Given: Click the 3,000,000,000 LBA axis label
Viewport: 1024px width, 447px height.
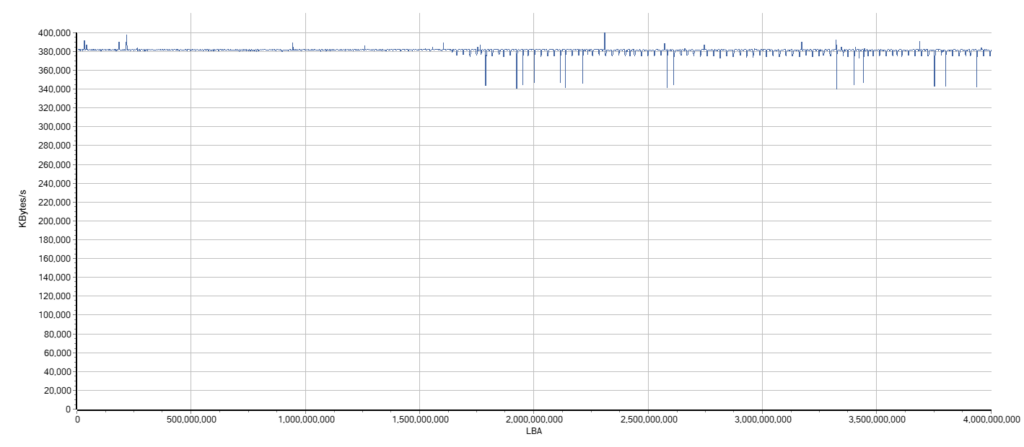Looking at the screenshot, I should (x=762, y=419).
